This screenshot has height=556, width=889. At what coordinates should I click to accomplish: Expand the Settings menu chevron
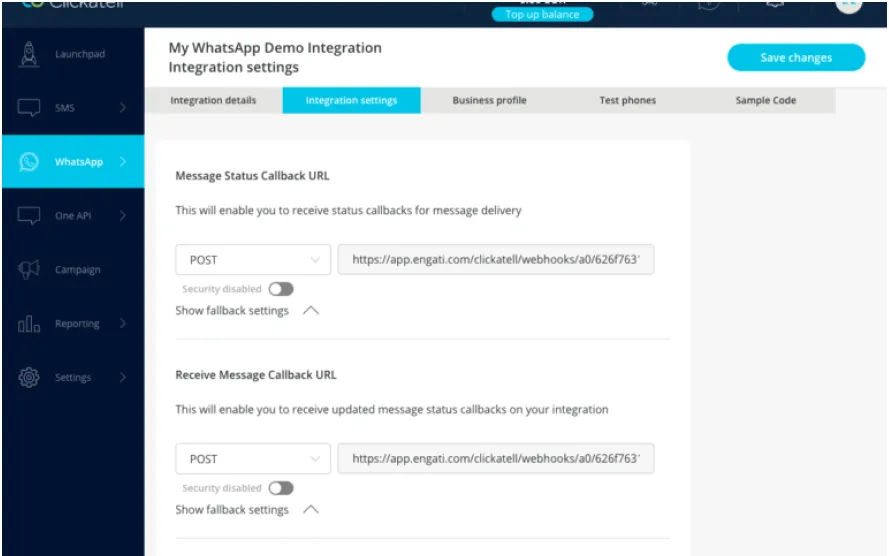click(123, 377)
